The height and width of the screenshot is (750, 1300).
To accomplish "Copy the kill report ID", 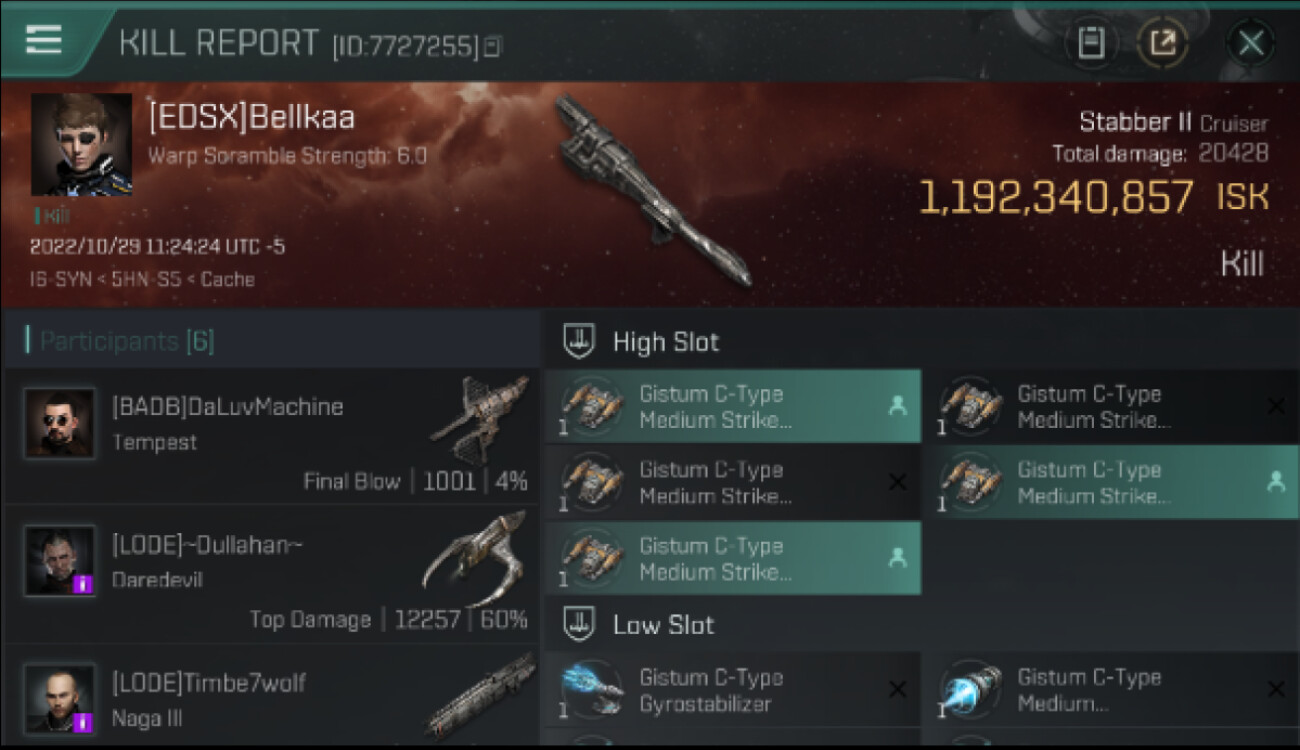I will pos(492,47).
